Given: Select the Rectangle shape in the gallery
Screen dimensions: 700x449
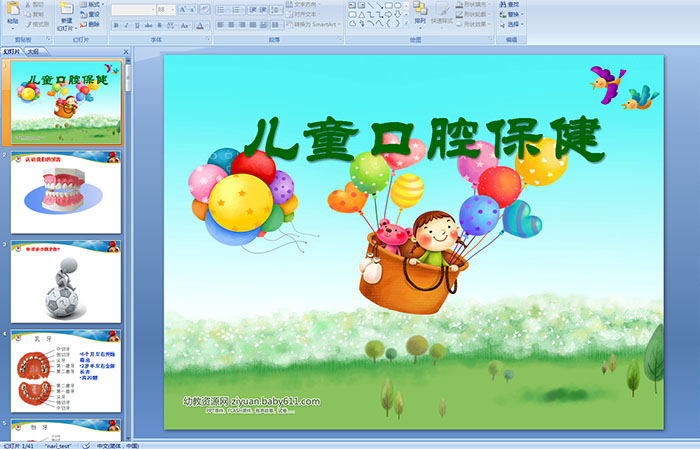Looking at the screenshot, I should coord(388,5).
